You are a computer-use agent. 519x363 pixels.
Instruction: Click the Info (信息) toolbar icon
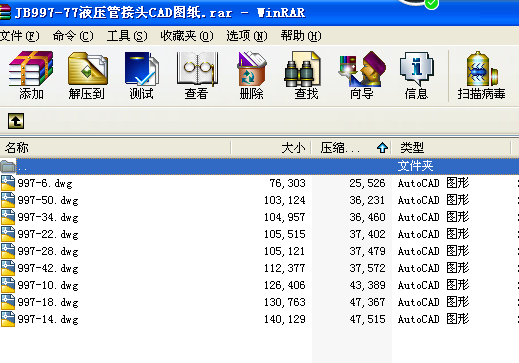click(417, 69)
